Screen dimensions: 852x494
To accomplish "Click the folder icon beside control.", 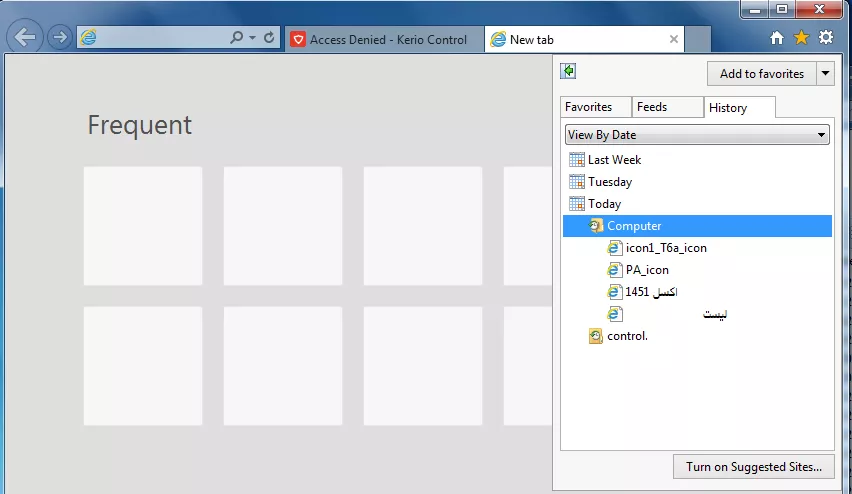I will point(596,336).
